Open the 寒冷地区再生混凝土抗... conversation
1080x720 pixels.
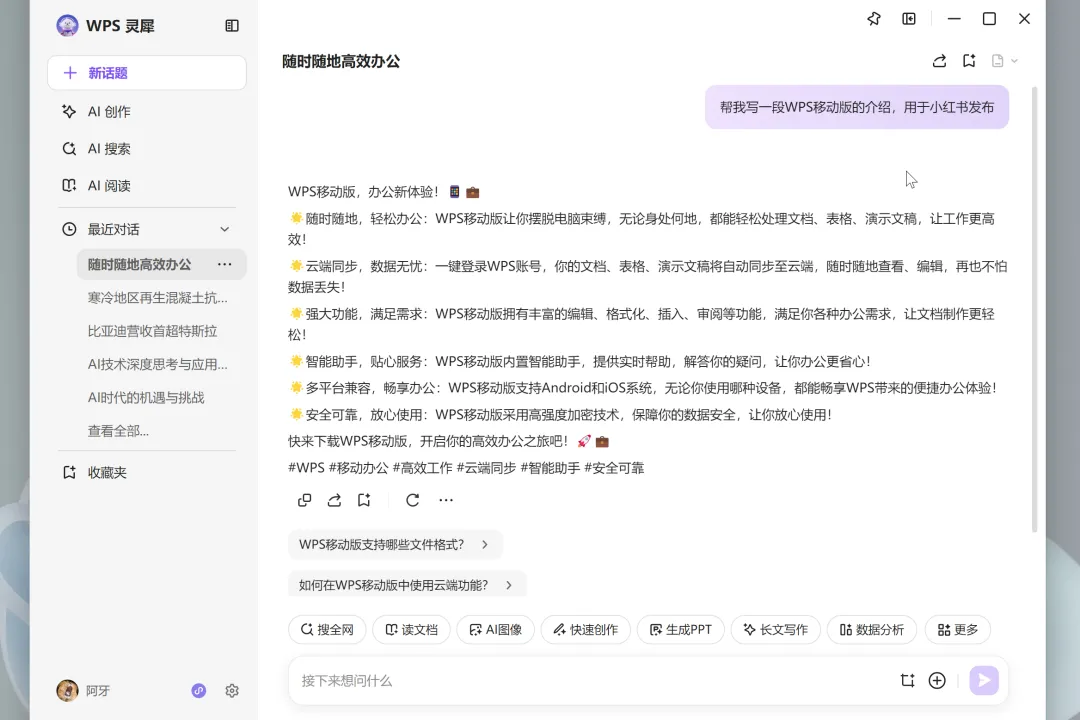click(157, 298)
